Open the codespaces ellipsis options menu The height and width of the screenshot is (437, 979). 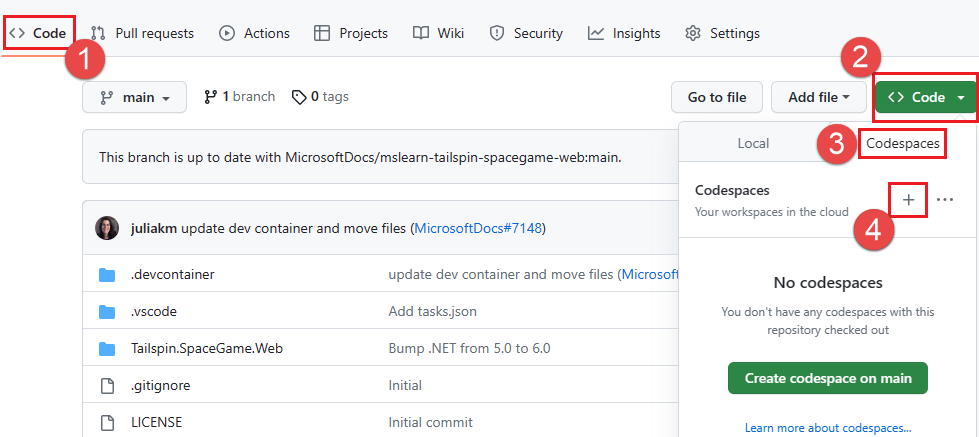pyautogui.click(x=945, y=200)
